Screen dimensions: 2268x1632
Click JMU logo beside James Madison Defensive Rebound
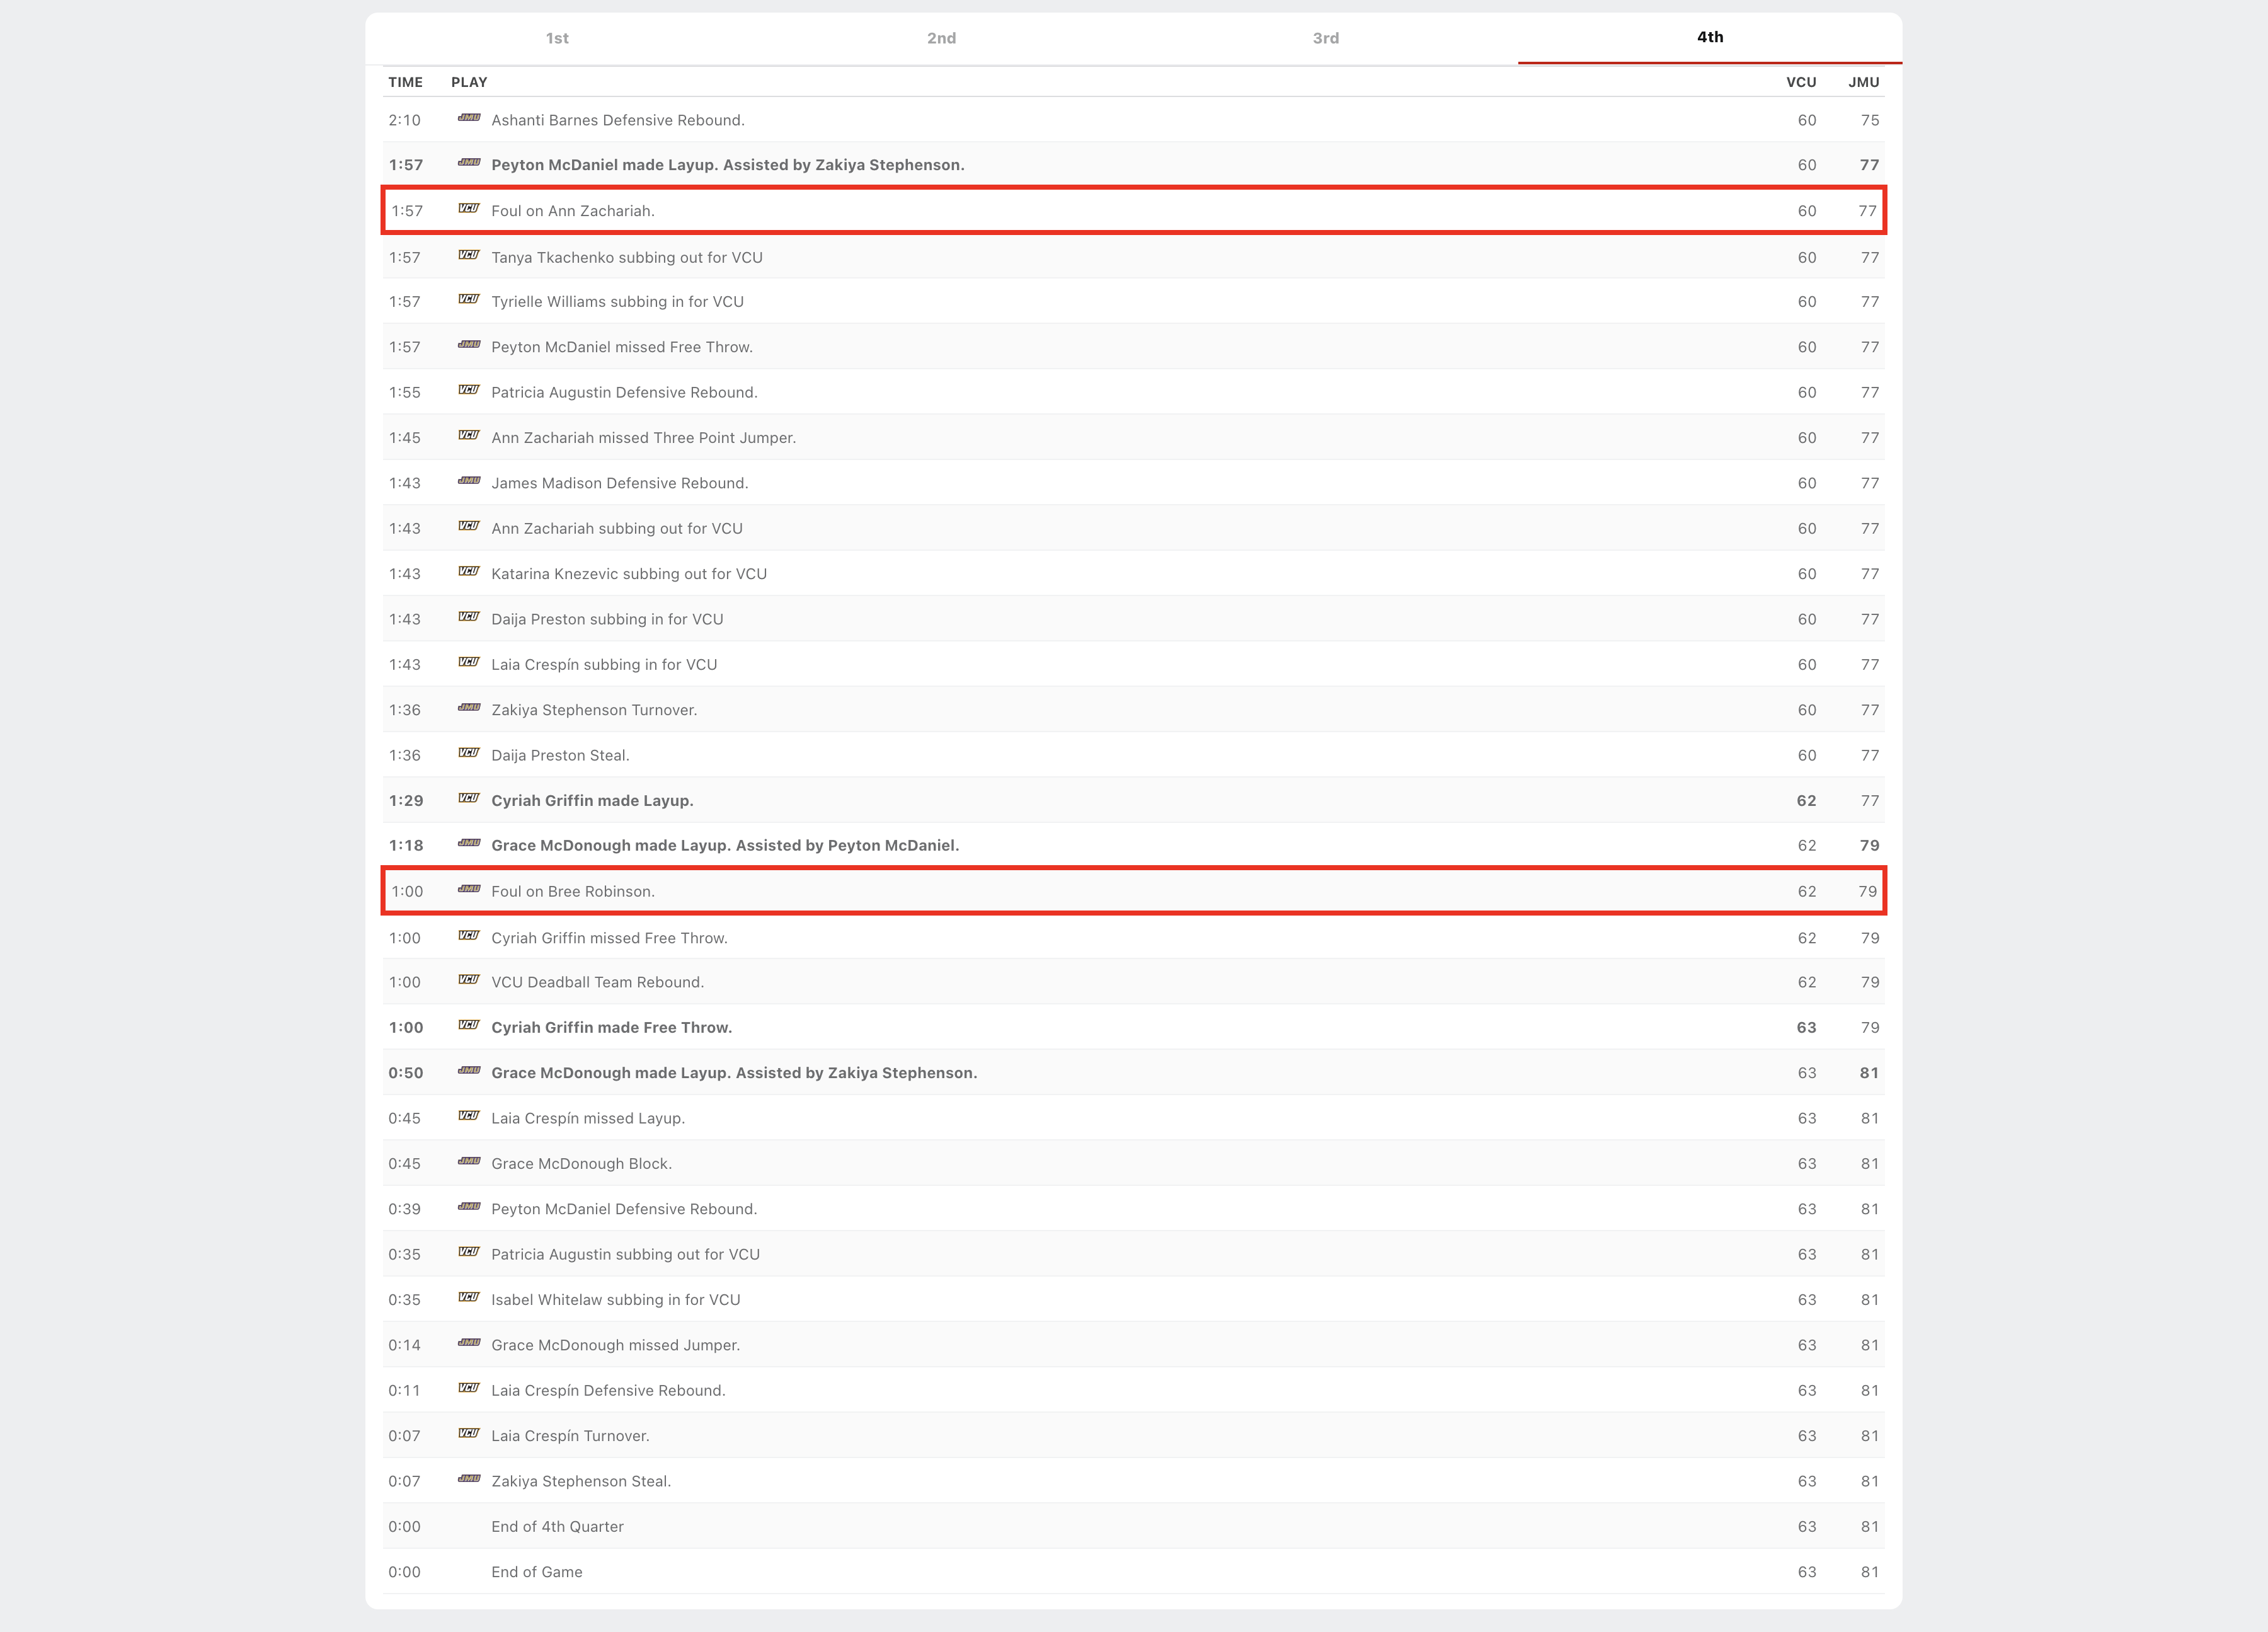pos(469,481)
